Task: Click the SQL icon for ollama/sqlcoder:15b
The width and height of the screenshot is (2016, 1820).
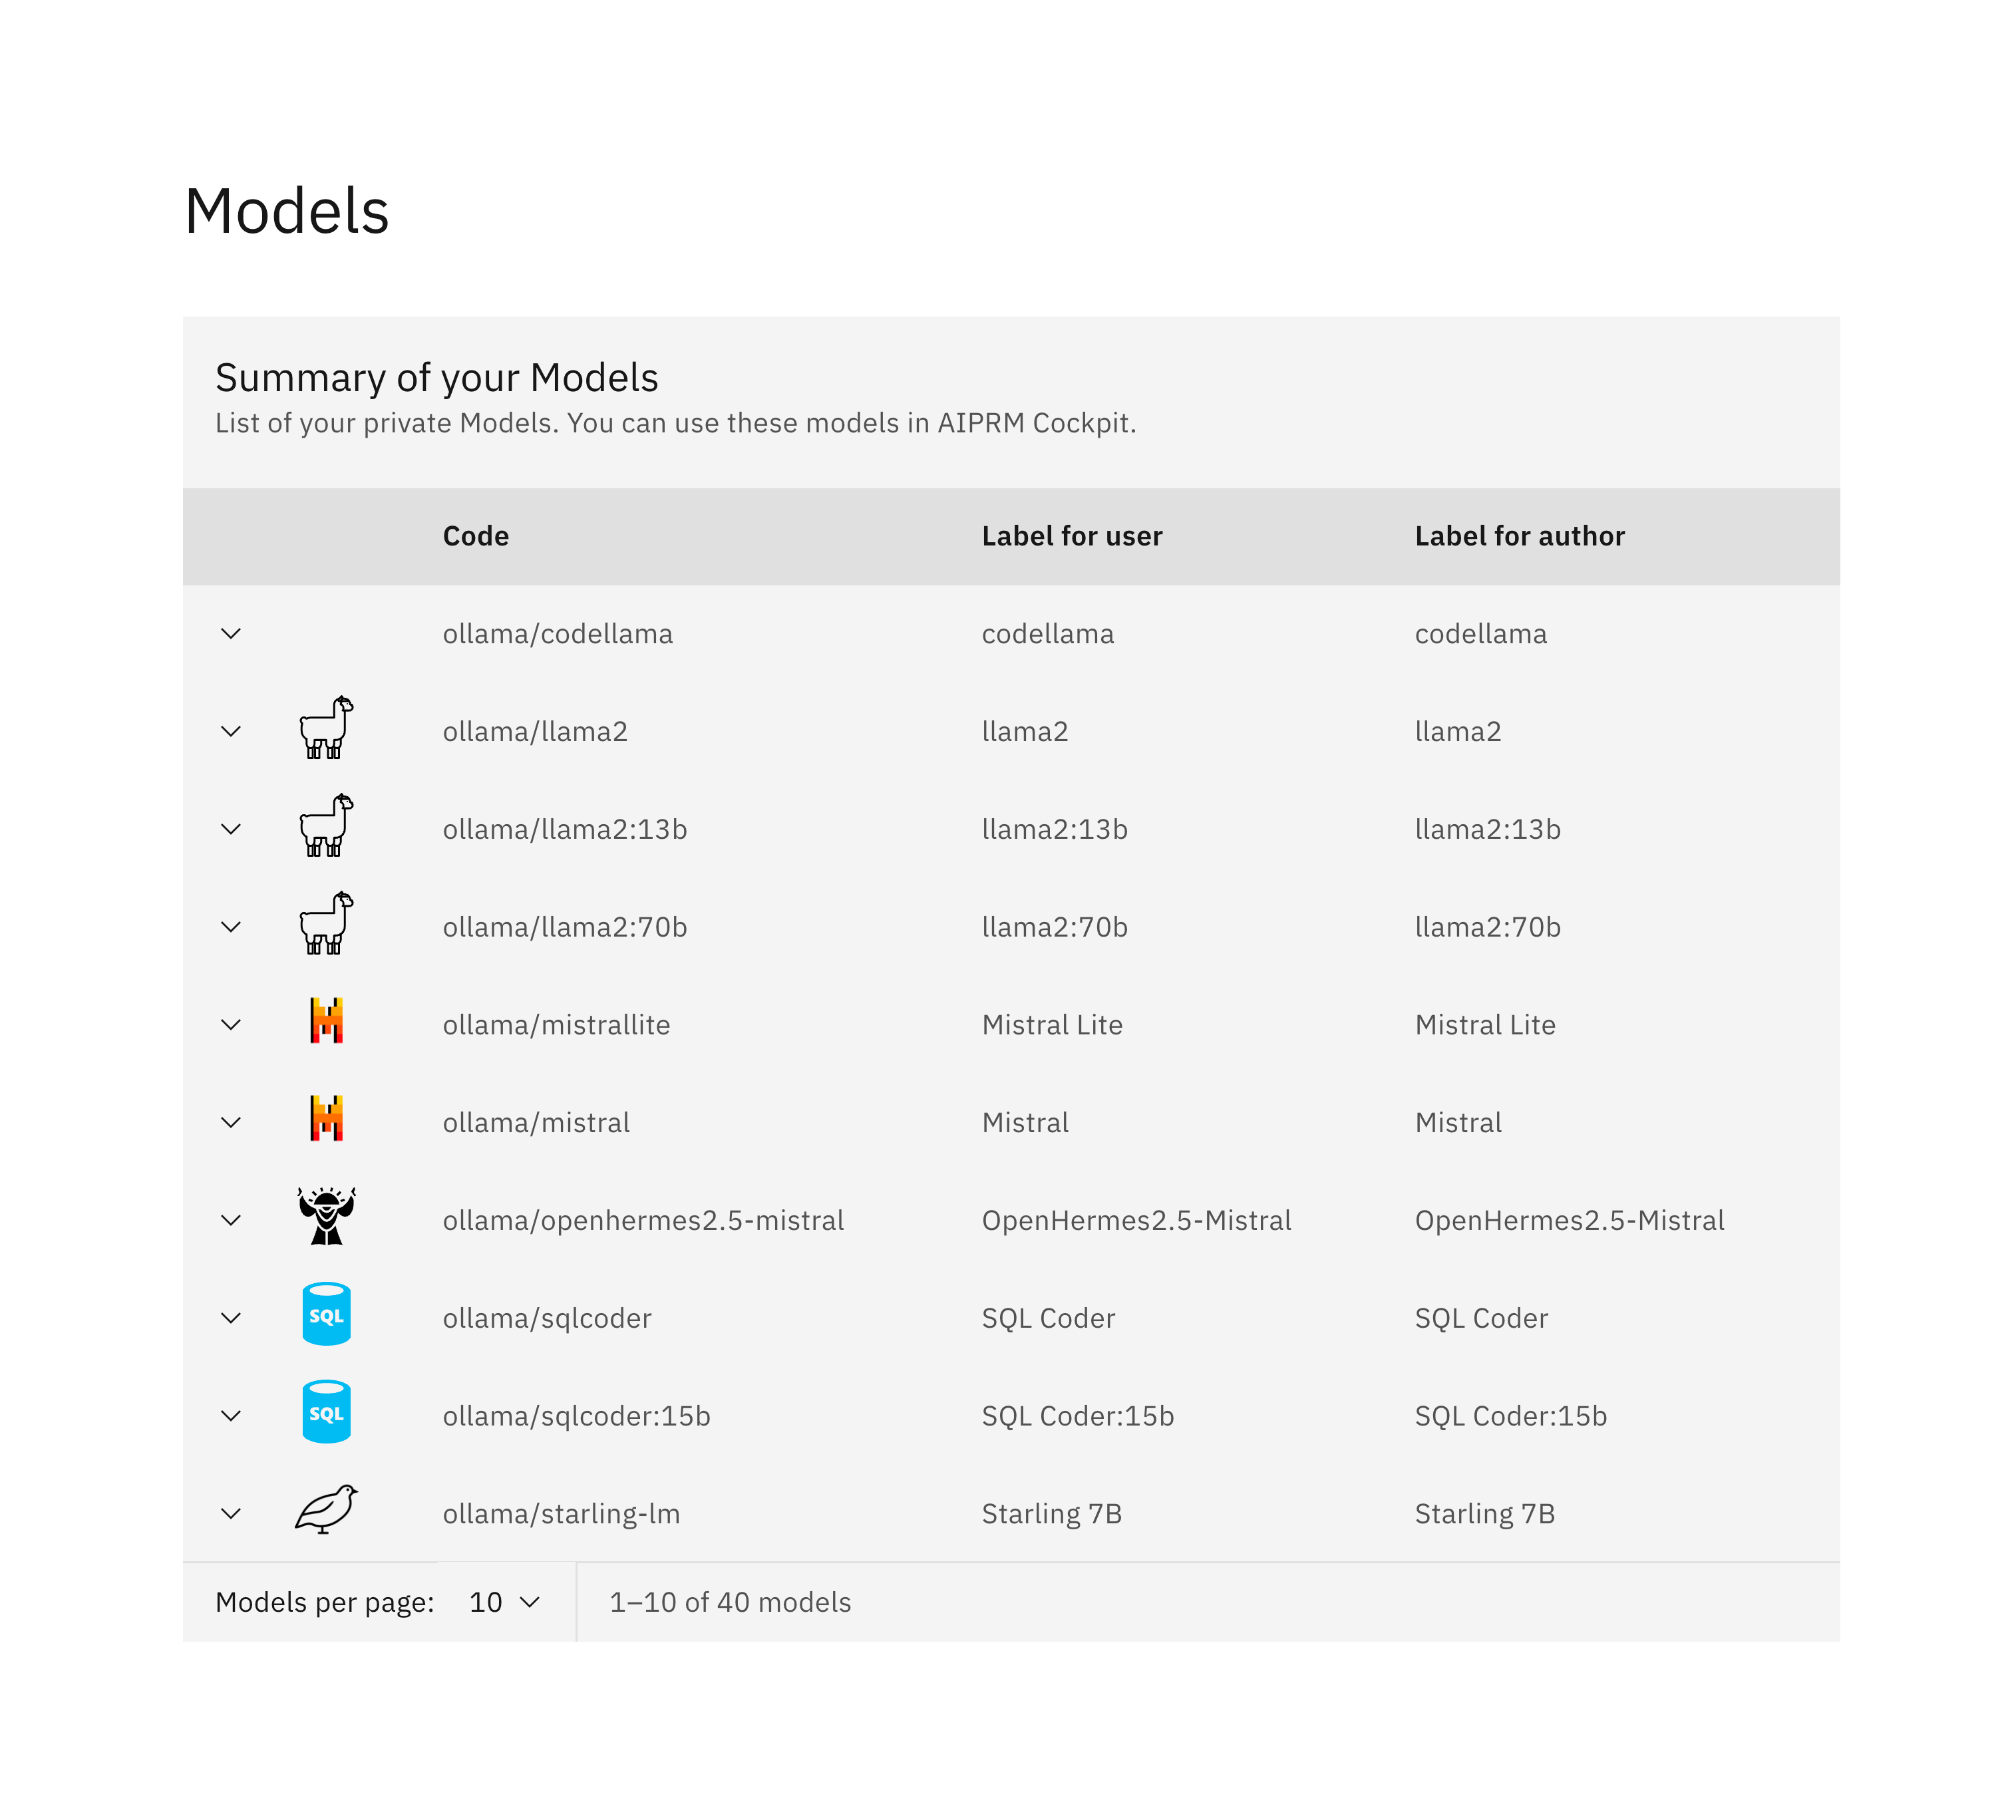Action: [326, 1412]
